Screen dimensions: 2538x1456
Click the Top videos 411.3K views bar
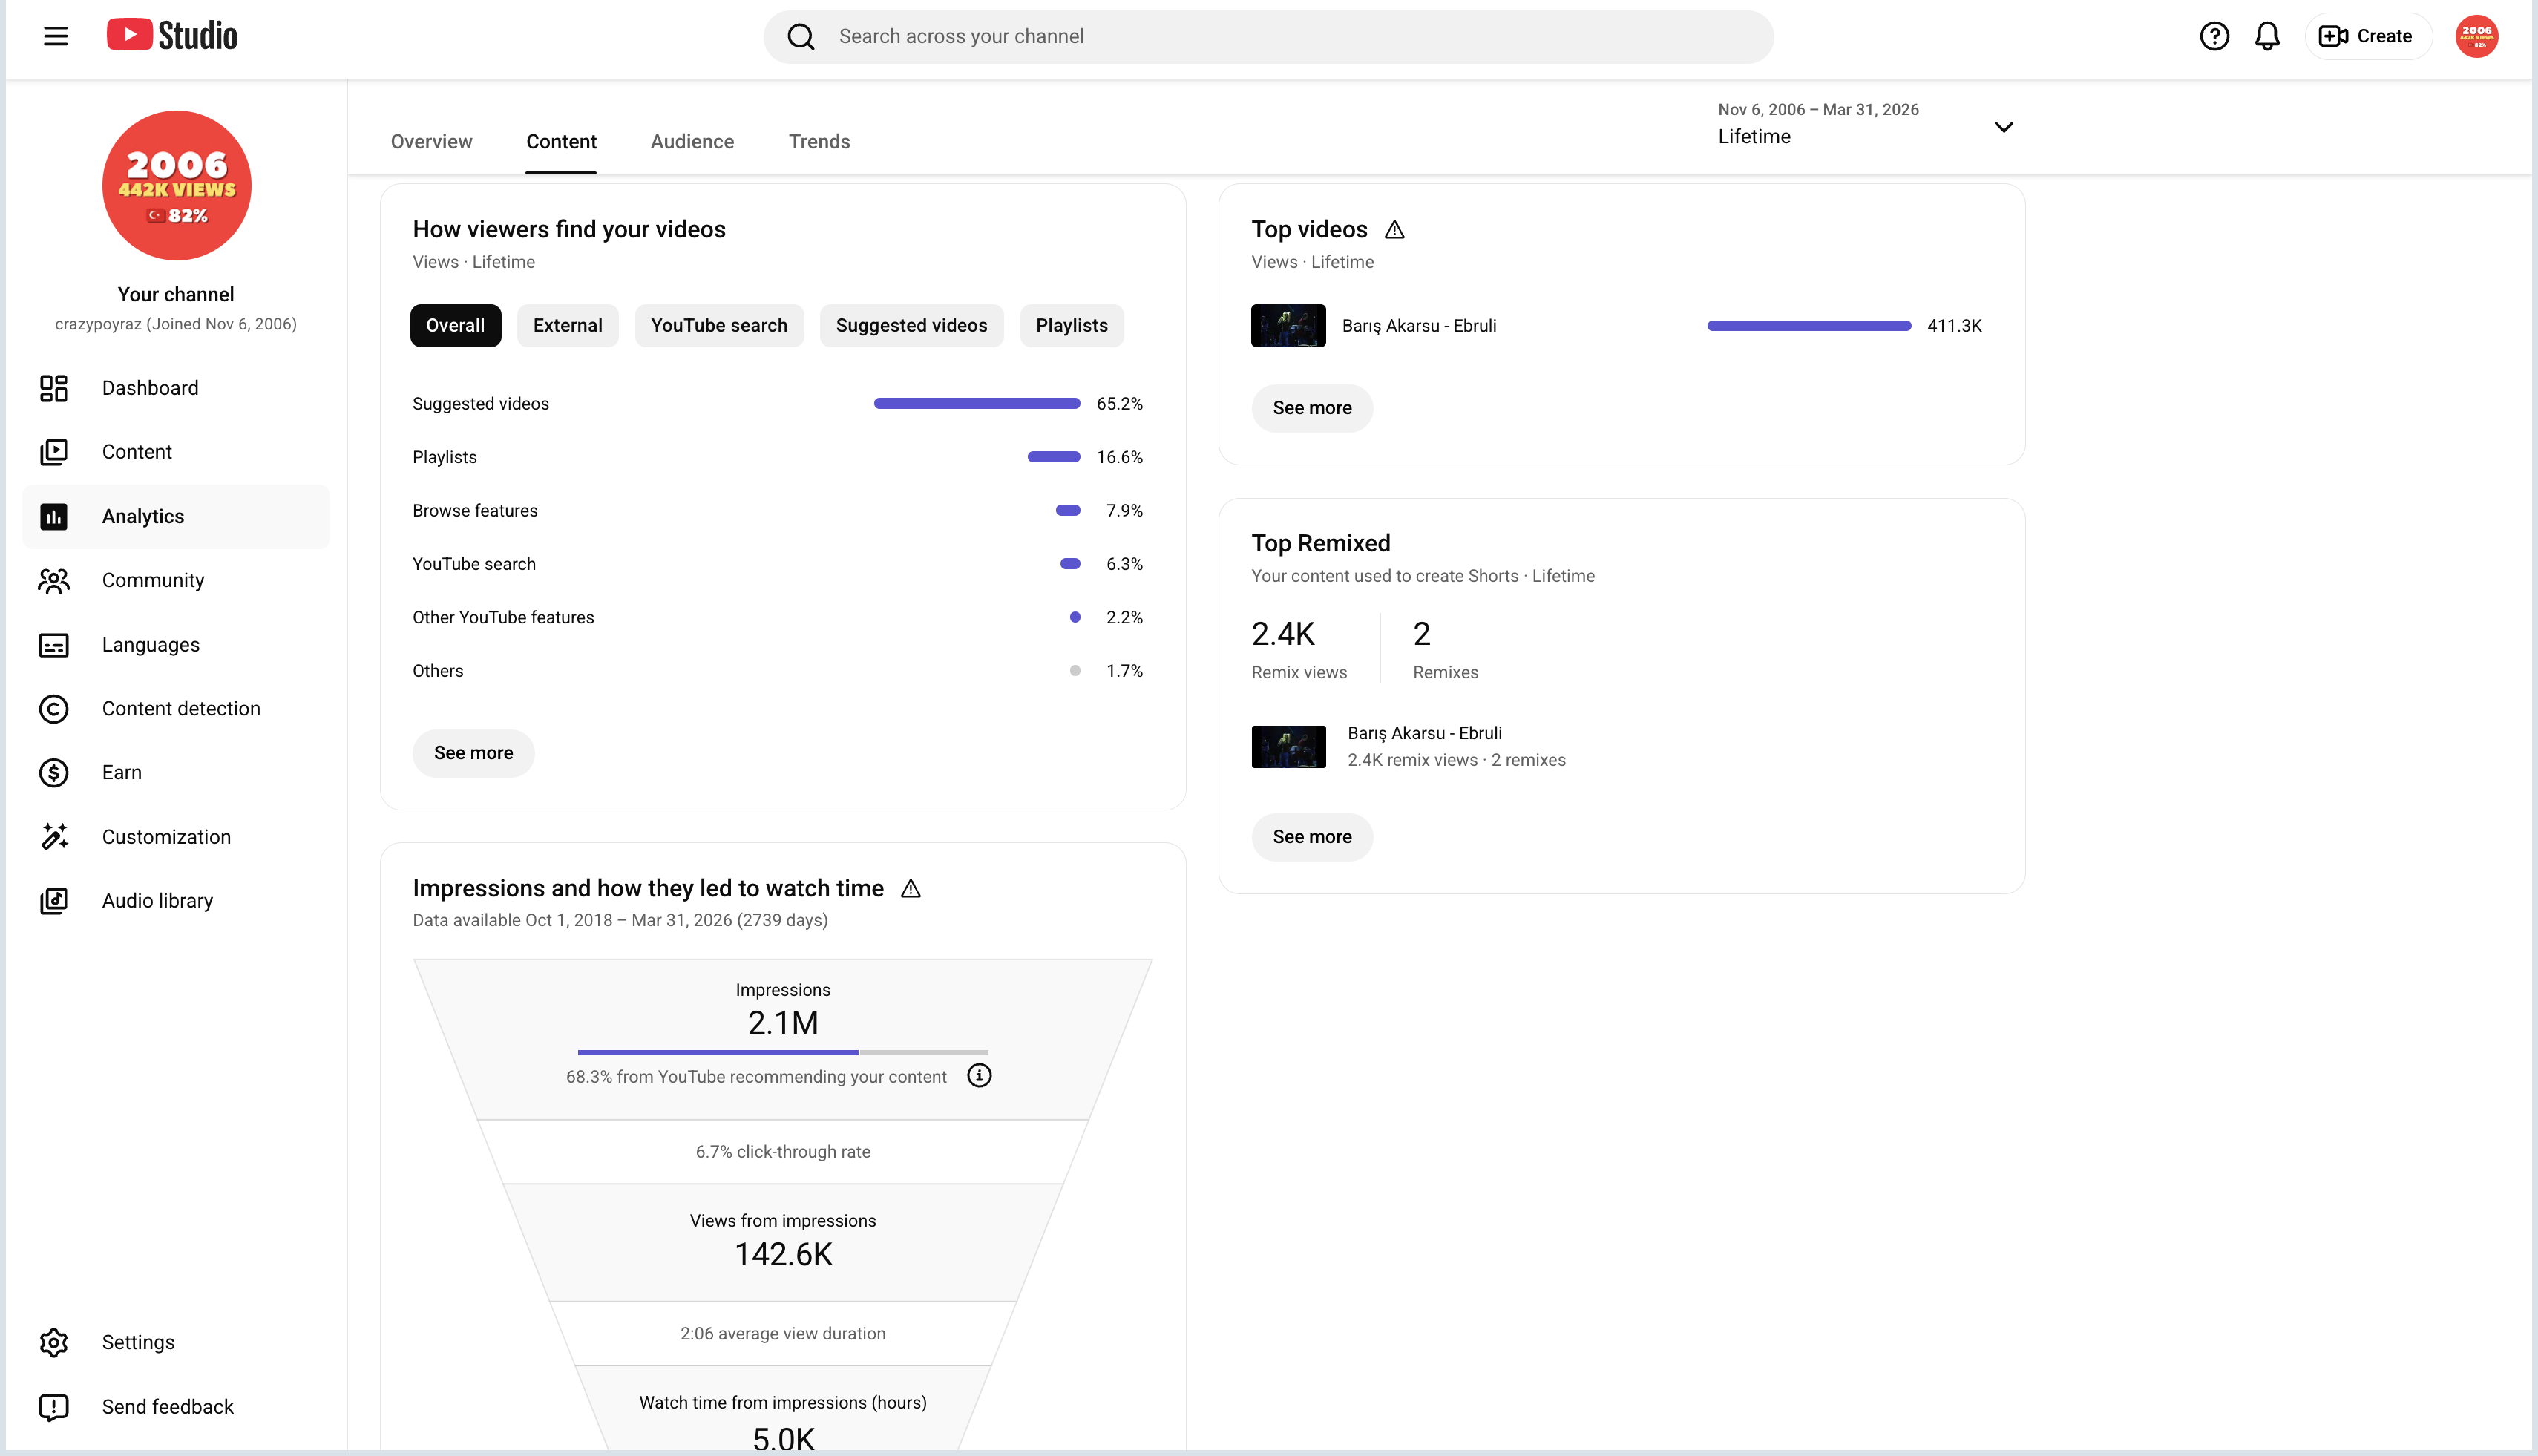click(1809, 326)
